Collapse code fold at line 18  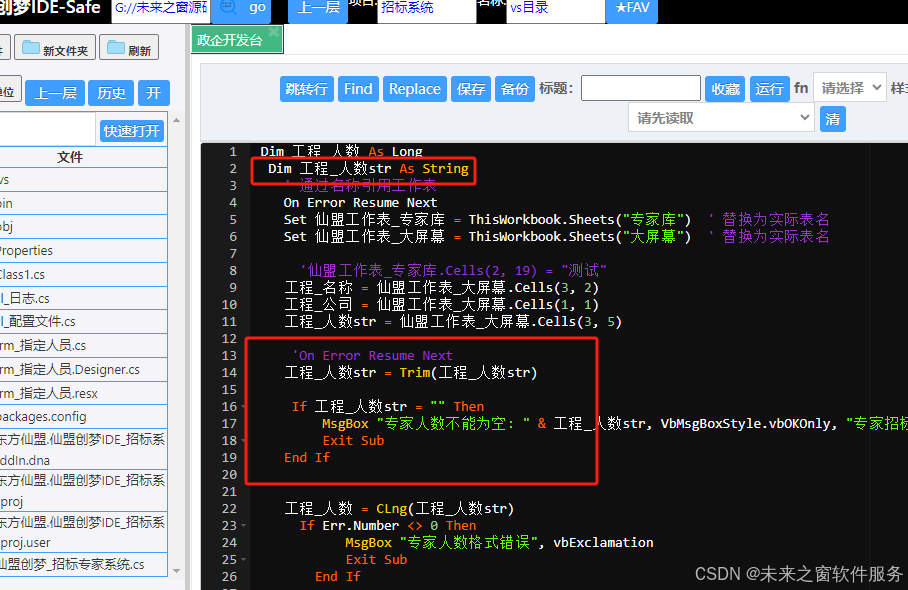243,441
